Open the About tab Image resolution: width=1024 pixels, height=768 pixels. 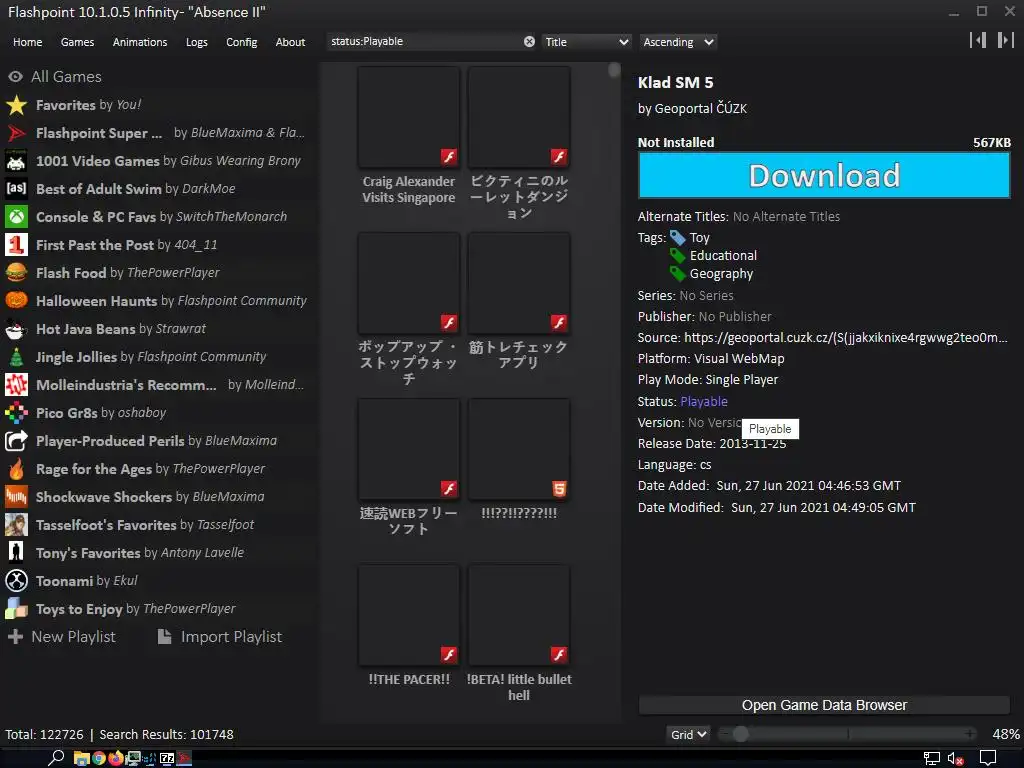290,42
